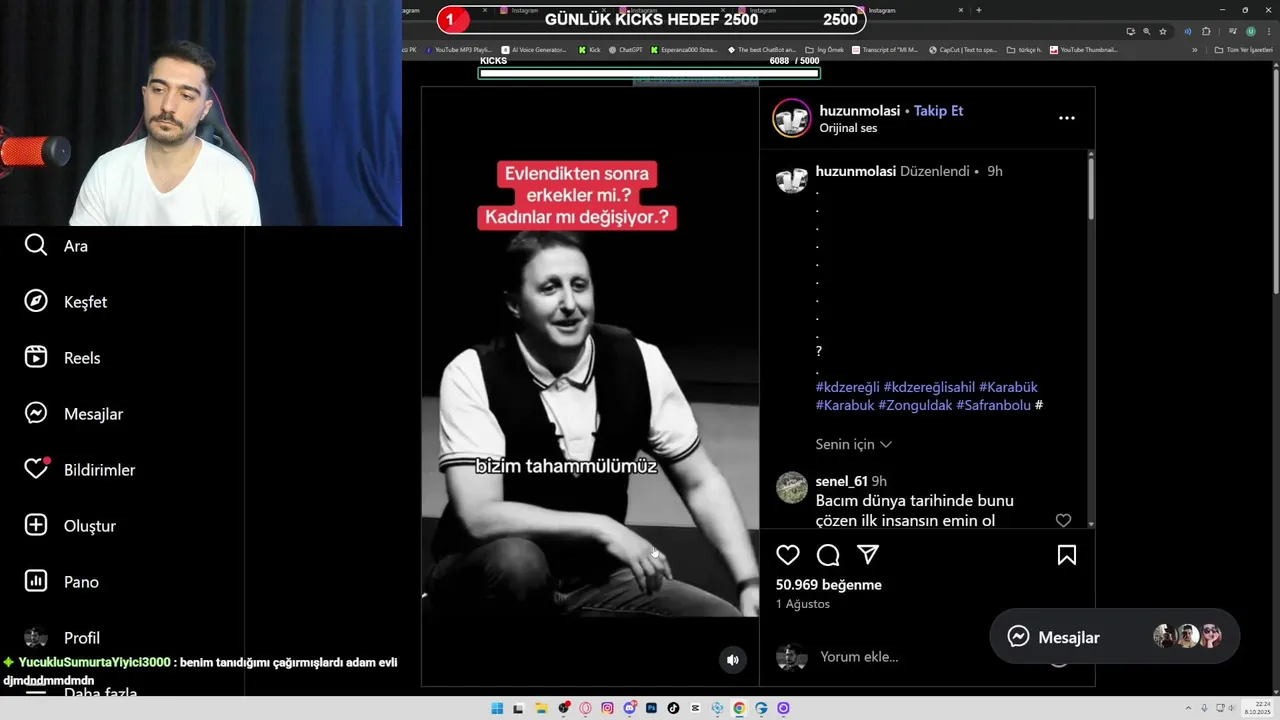1280x720 pixels.
Task: Open Discord in the taskbar
Action: point(629,708)
